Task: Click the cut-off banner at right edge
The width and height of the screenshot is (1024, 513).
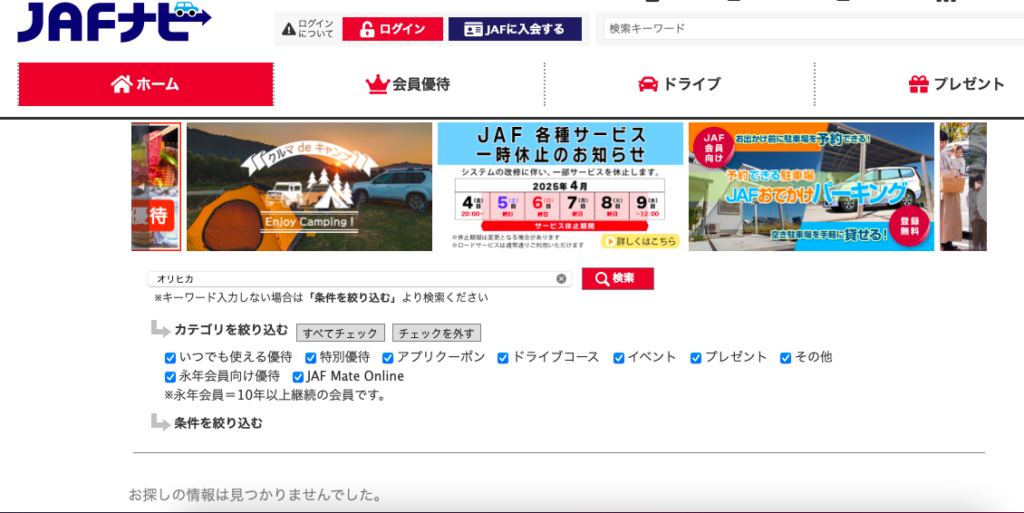Action: pos(963,187)
